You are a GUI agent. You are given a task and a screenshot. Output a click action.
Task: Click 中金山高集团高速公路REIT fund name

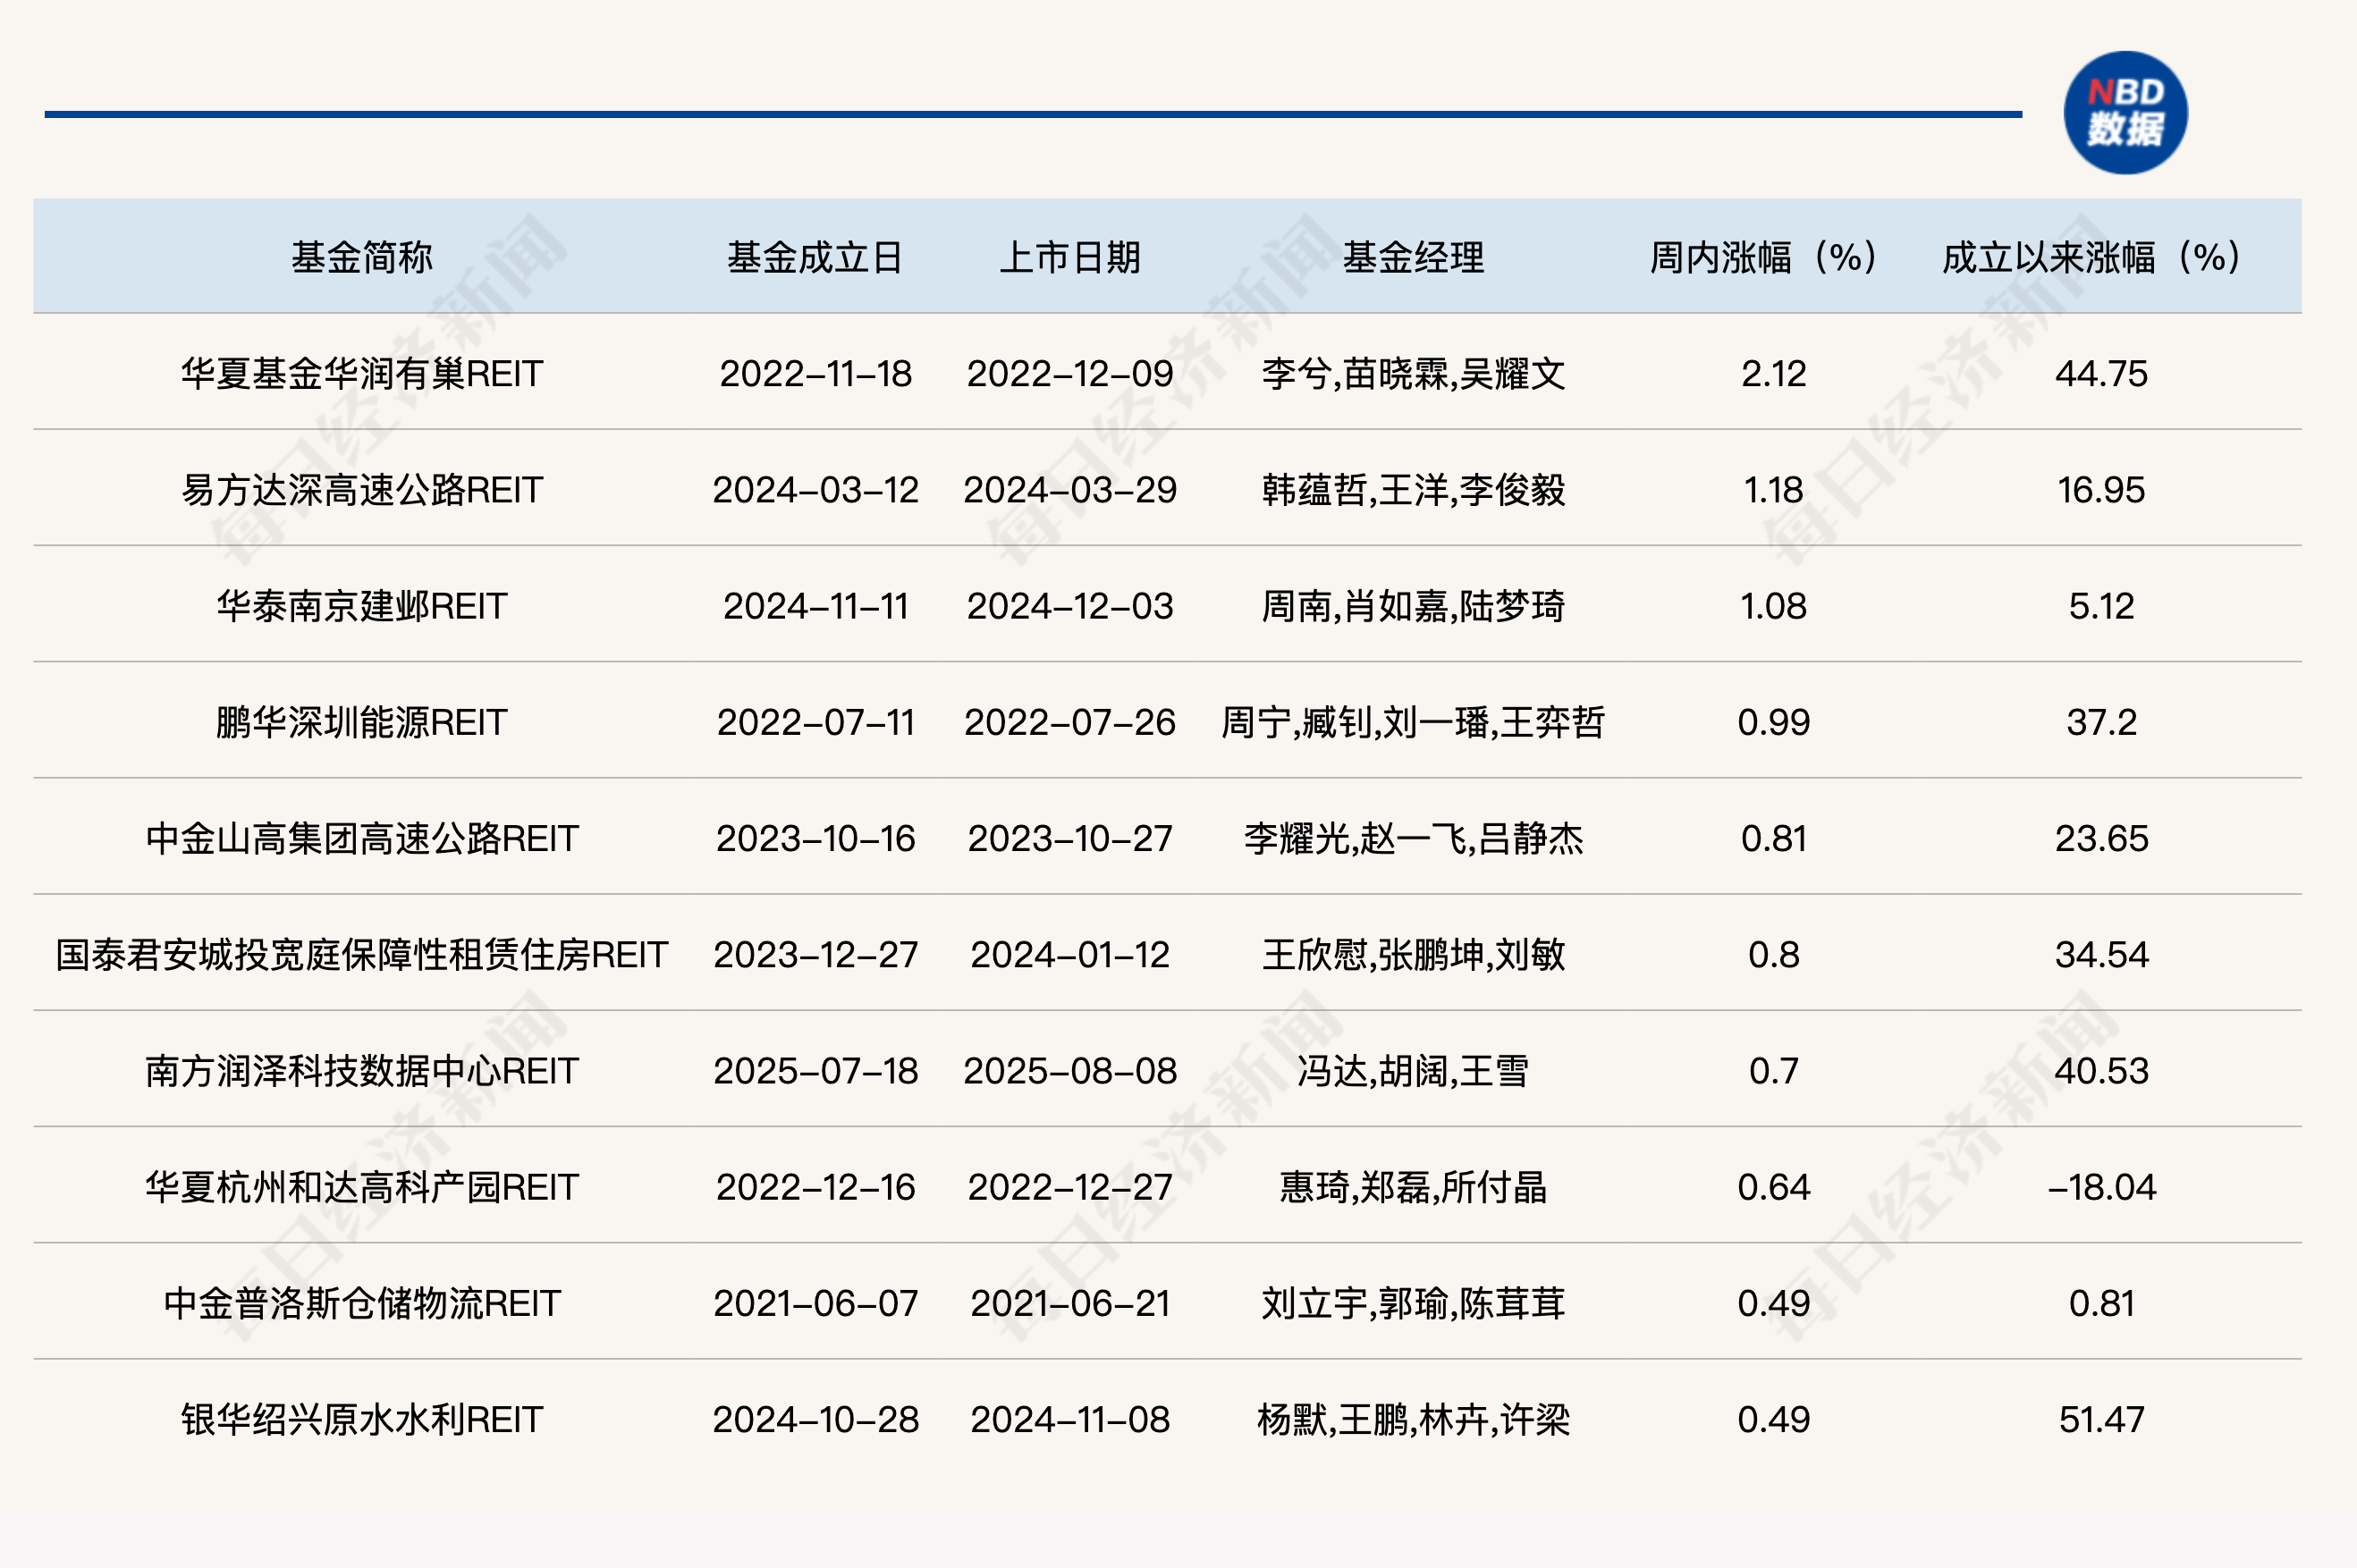(361, 838)
